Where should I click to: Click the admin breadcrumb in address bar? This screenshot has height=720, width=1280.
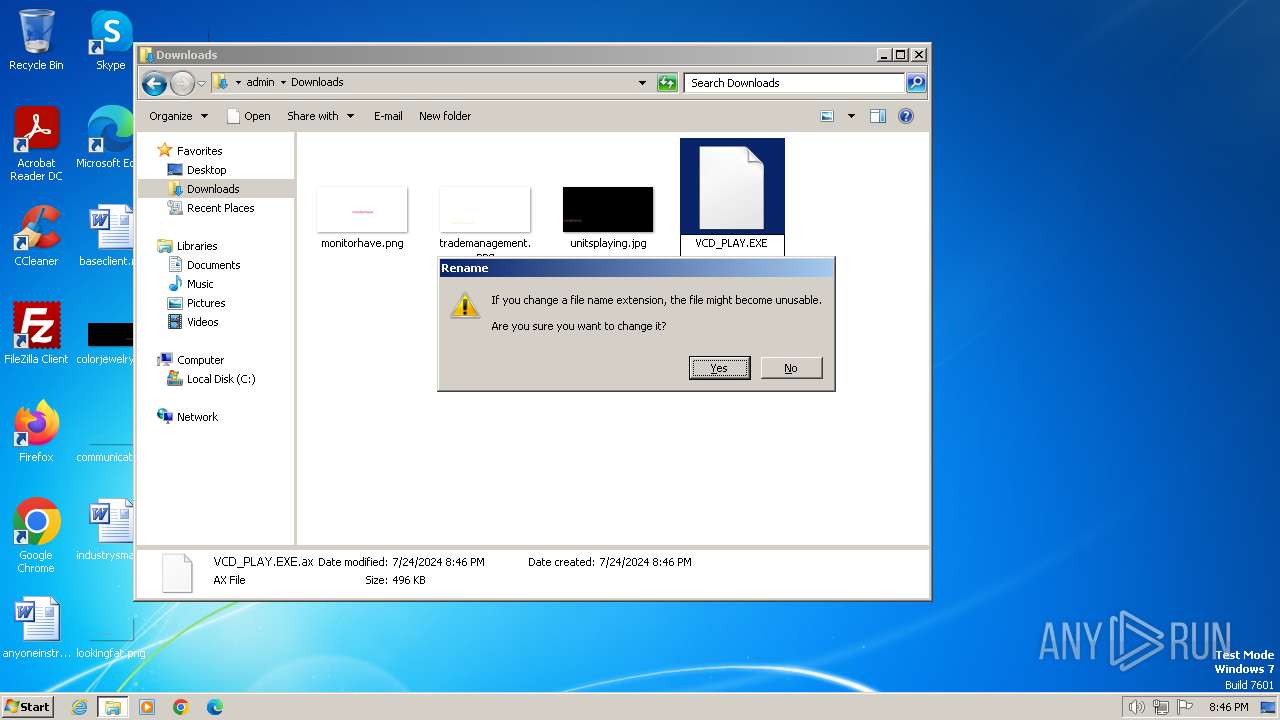(260, 83)
